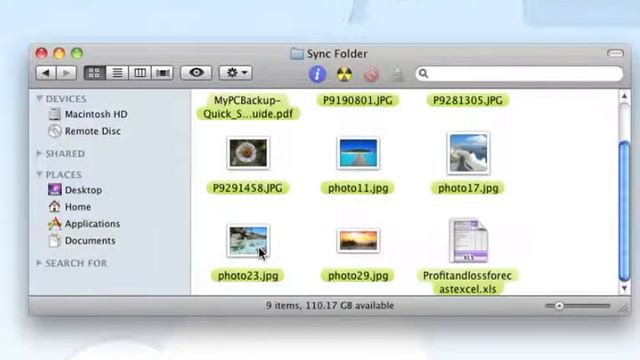Click the photo29.jpg file name label
Viewport: 640px width, 360px height.
click(x=358, y=276)
